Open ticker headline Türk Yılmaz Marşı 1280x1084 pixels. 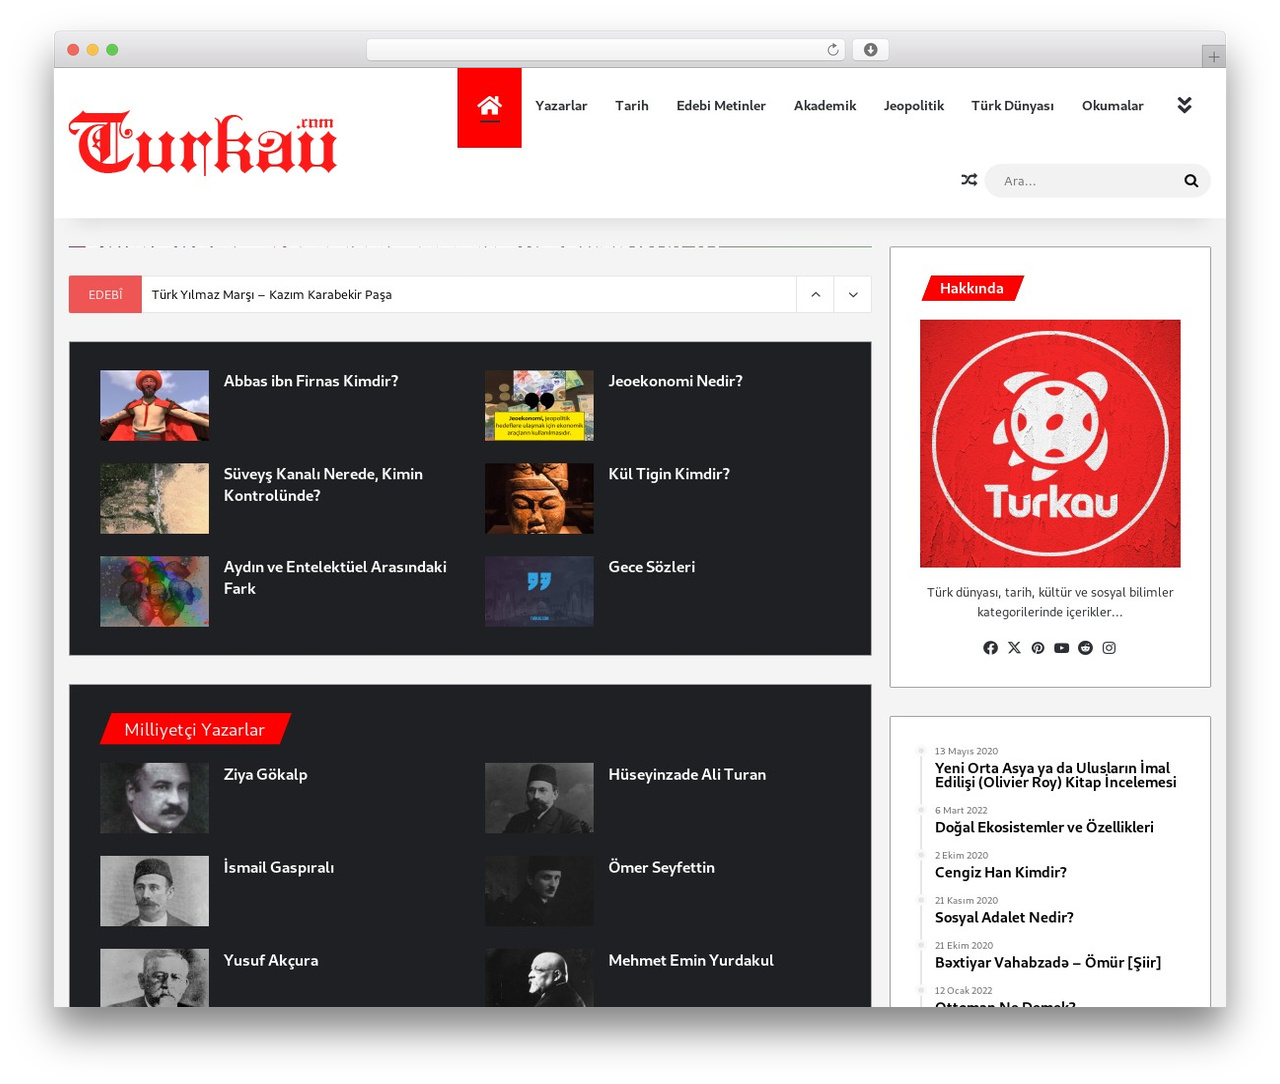pyautogui.click(x=272, y=295)
